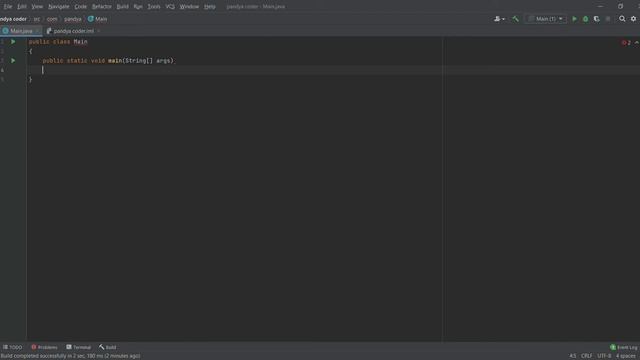Click the src breadcrumb segment
This screenshot has height=360, width=640.
pos(37,19)
